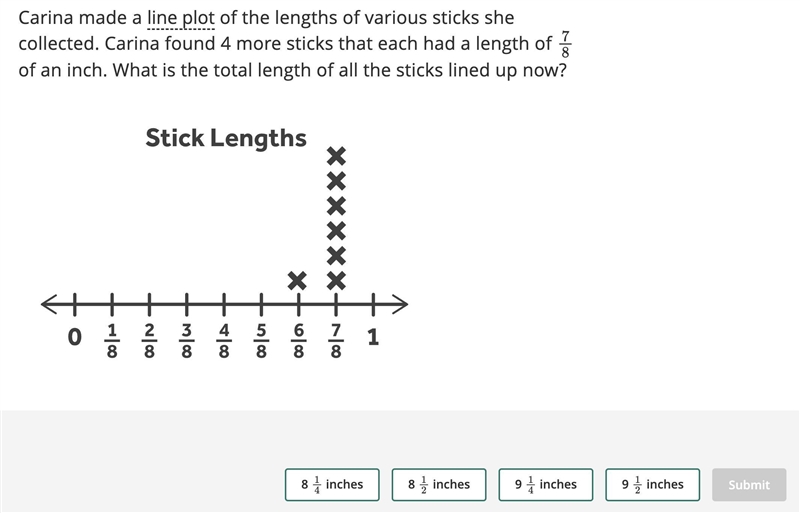800x513 pixels.
Task: Click the 0 label on number line
Action: point(74,337)
